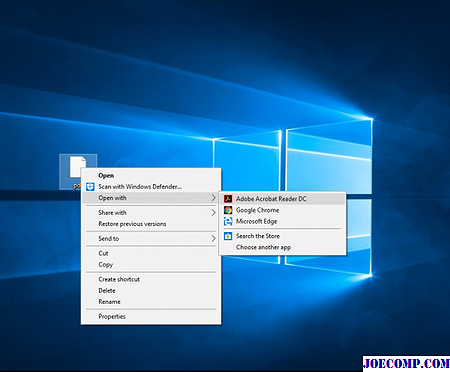Select Cut from the context menu
The height and width of the screenshot is (372, 450).
(x=151, y=253)
